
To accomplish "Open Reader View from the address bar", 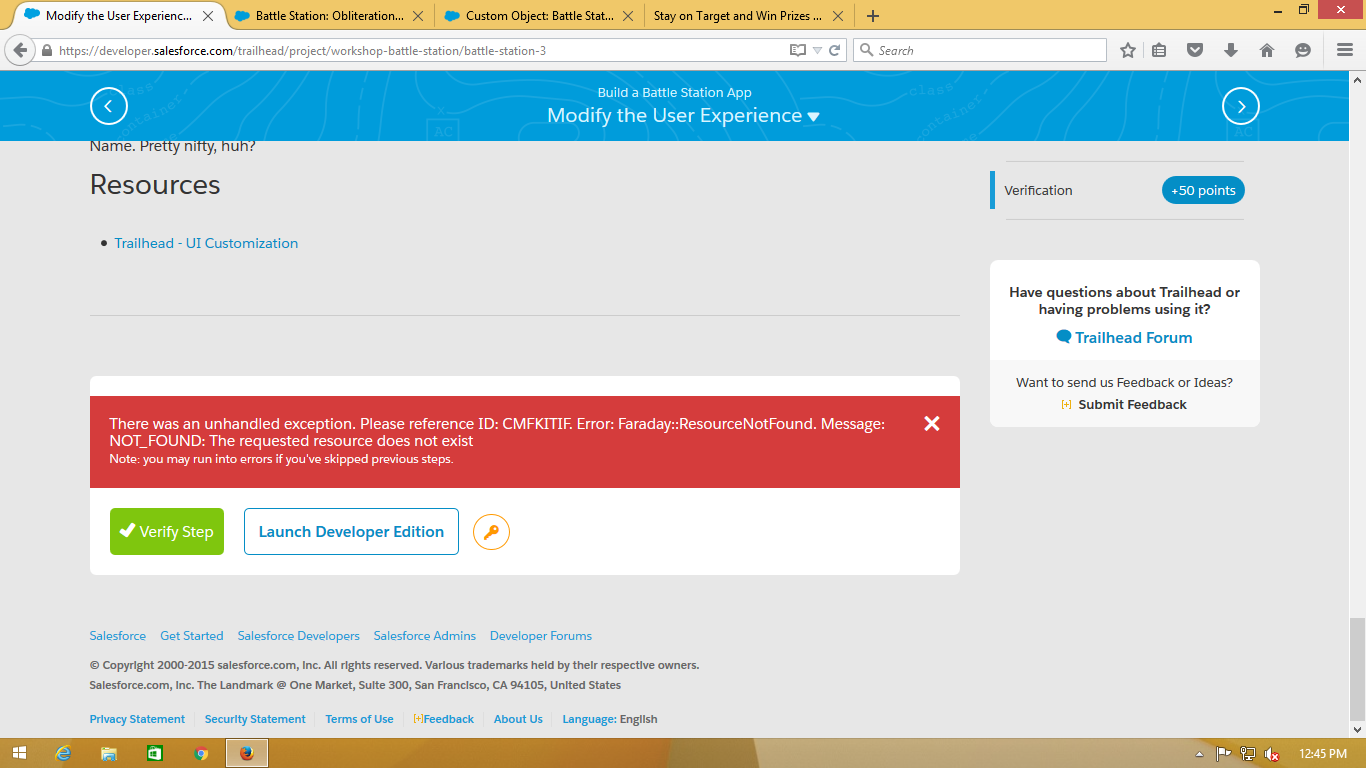I will tap(797, 50).
